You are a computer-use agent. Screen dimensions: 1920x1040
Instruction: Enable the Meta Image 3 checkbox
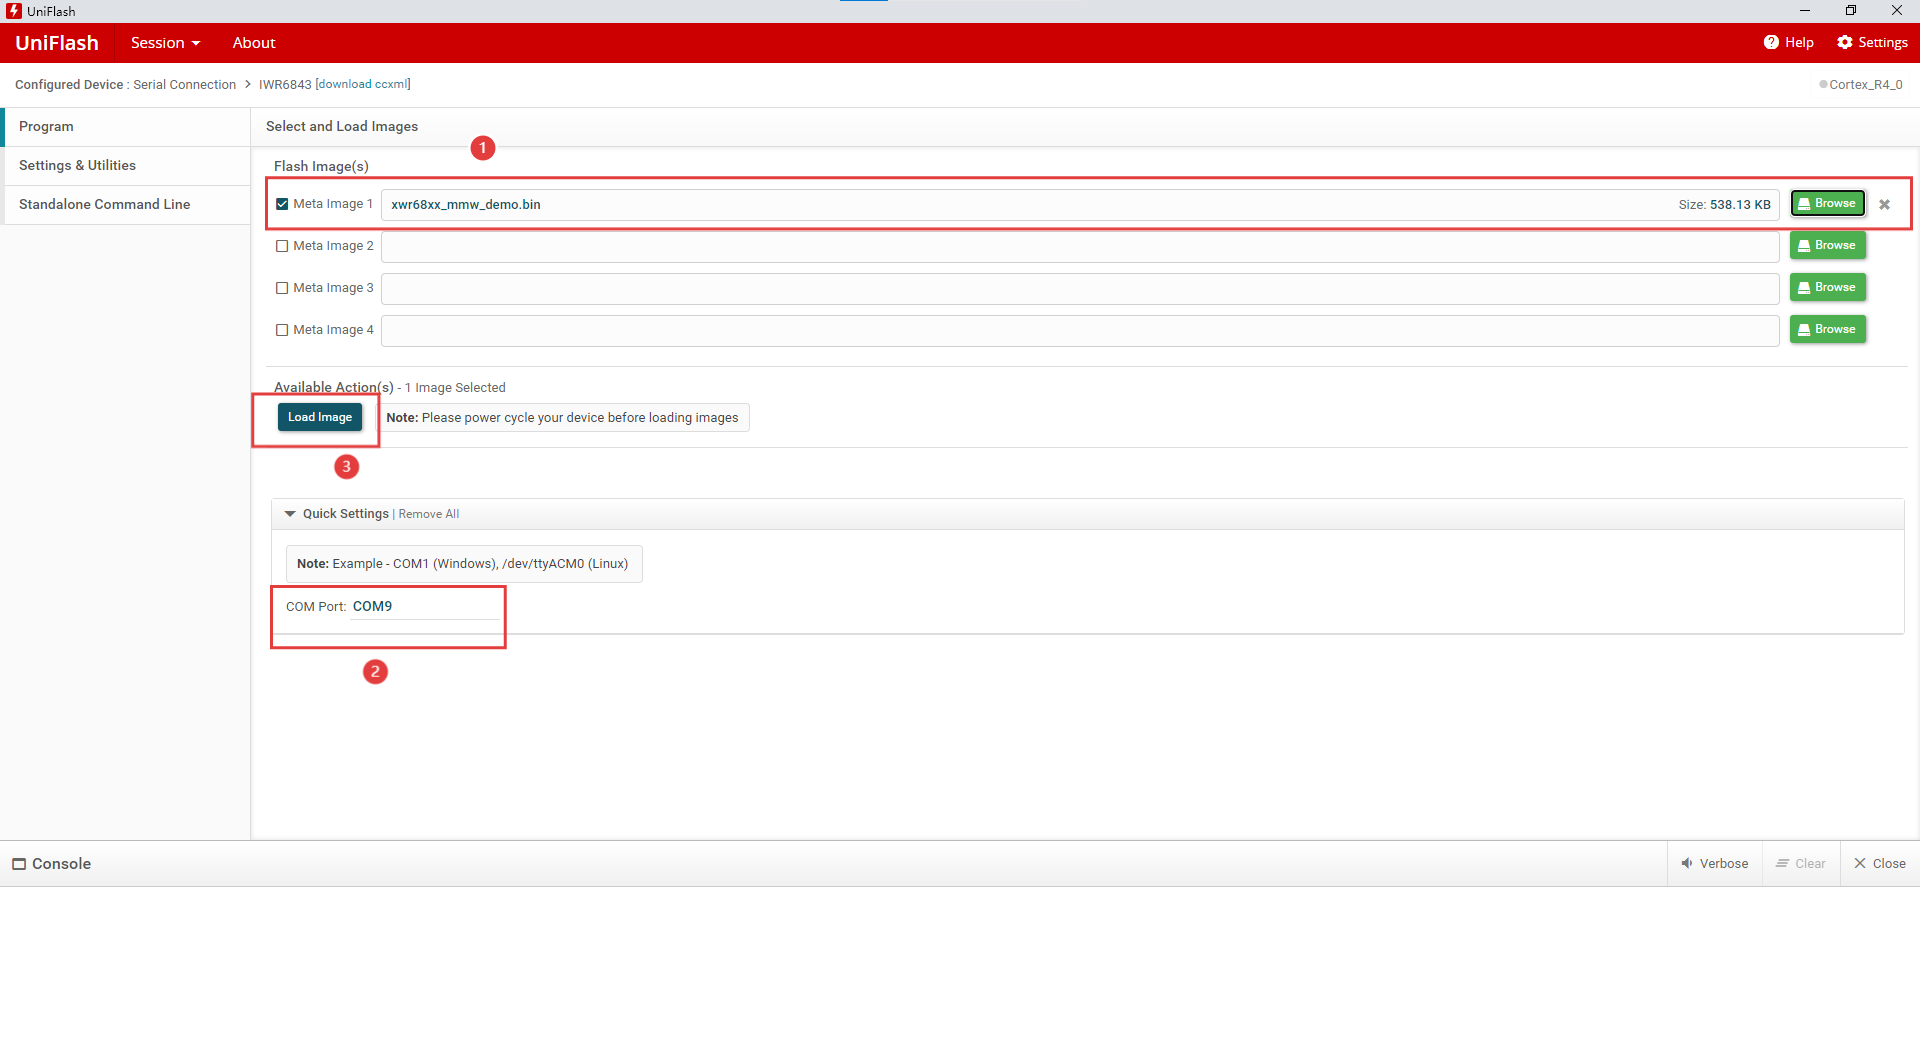[x=282, y=288]
